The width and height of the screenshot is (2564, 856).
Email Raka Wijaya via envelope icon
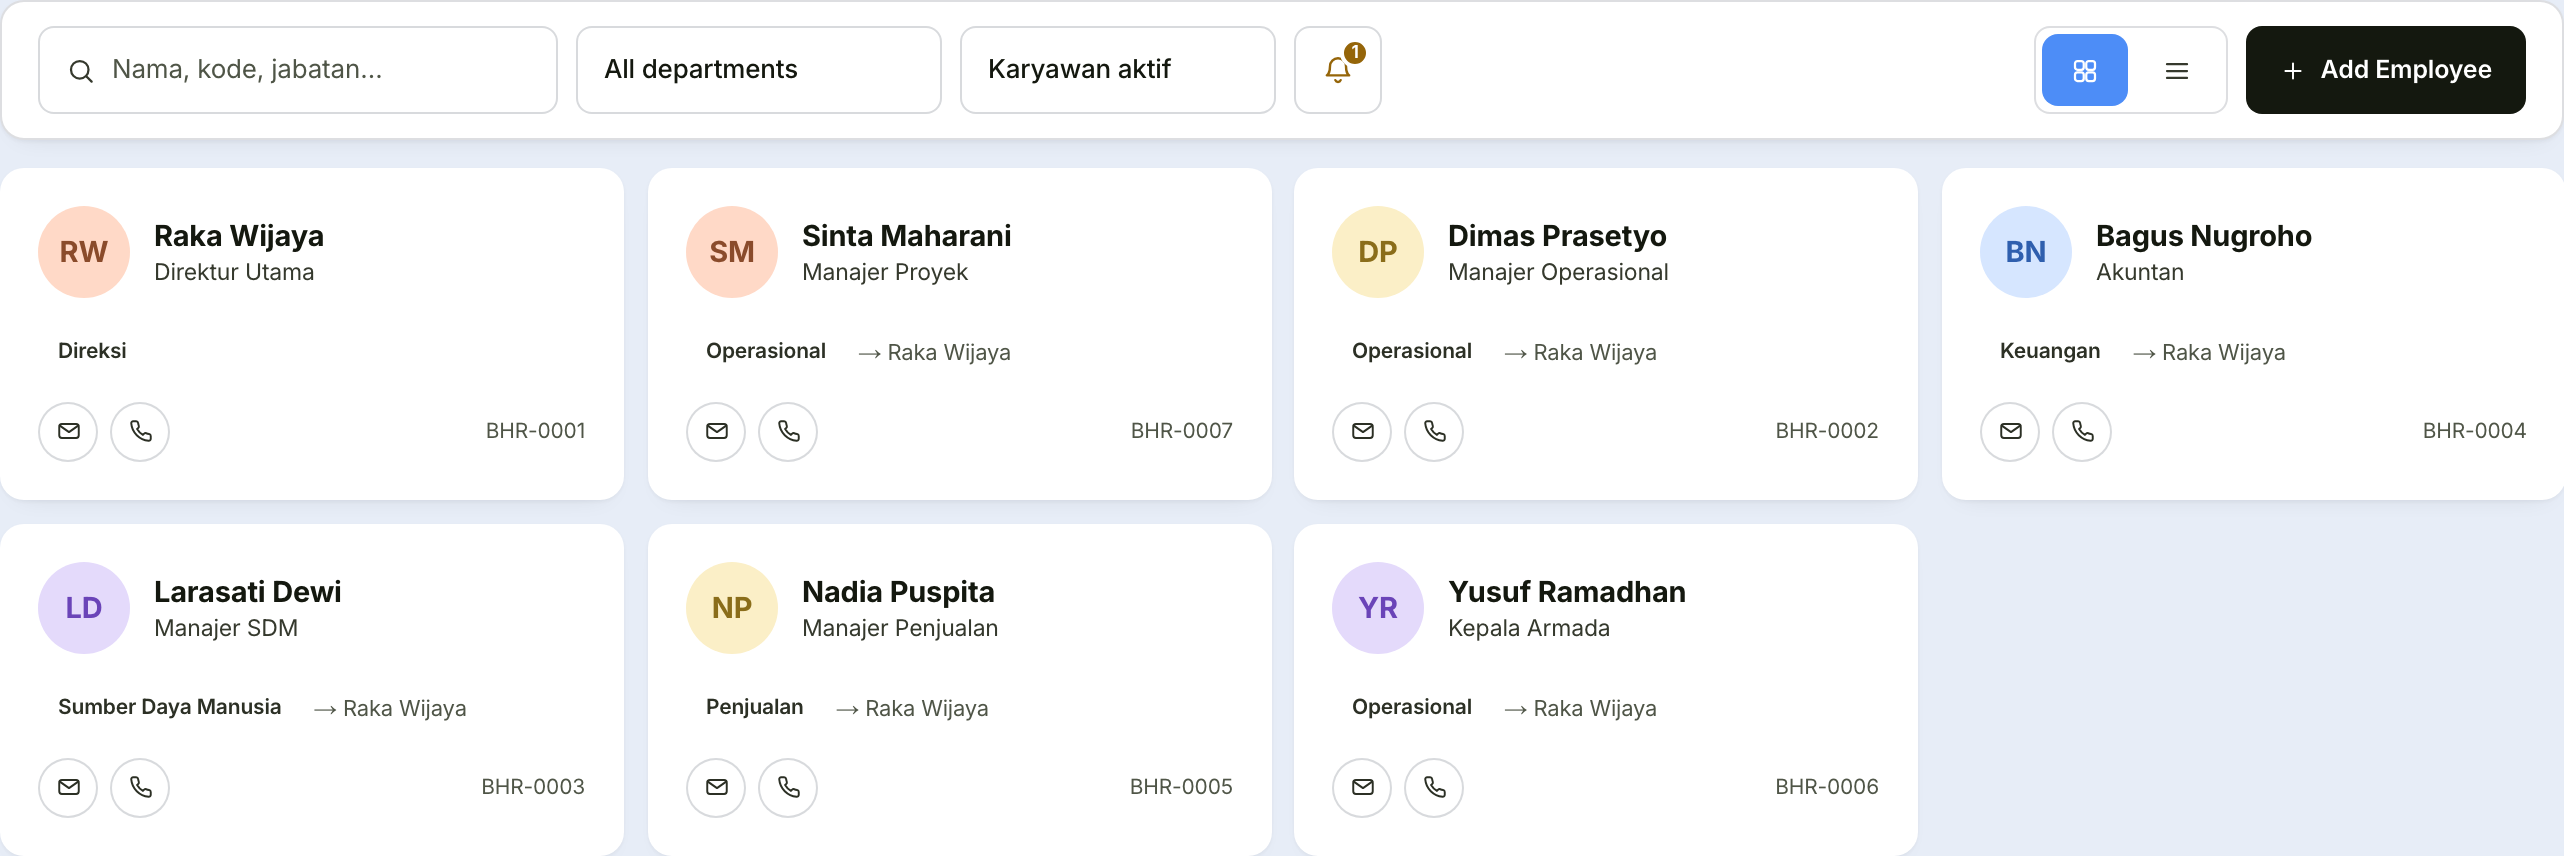point(68,431)
